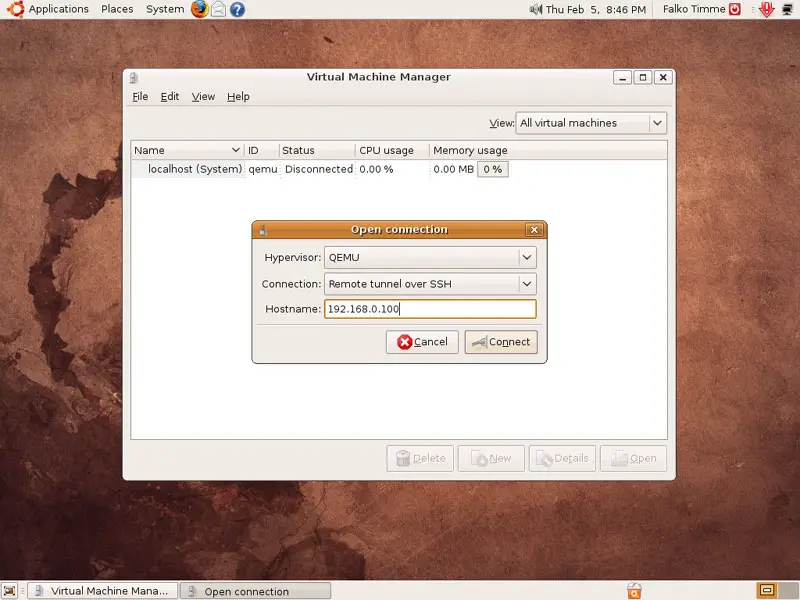Open the Edit menu
The image size is (800, 600).
(170, 96)
